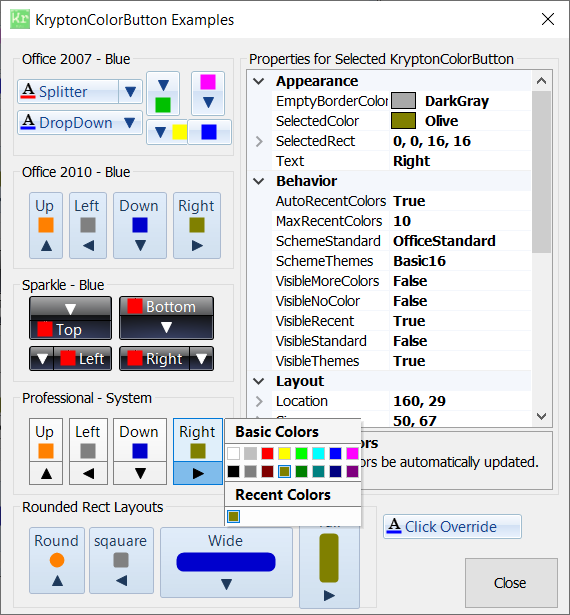This screenshot has height=615, width=570.
Task: Click the Sparkle Bottom color button
Action: 166,318
